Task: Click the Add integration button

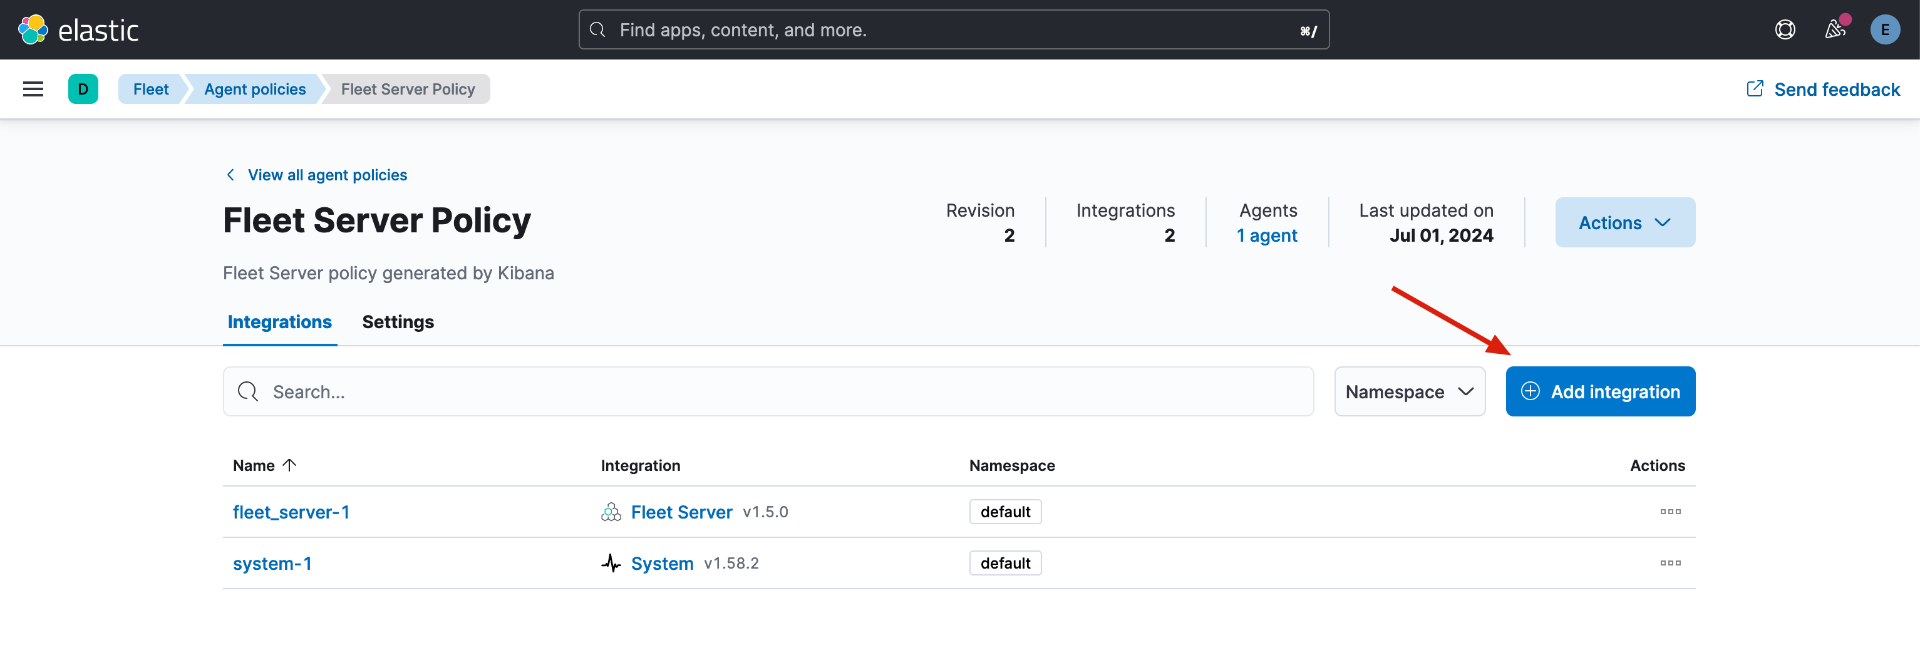Action: click(x=1600, y=392)
